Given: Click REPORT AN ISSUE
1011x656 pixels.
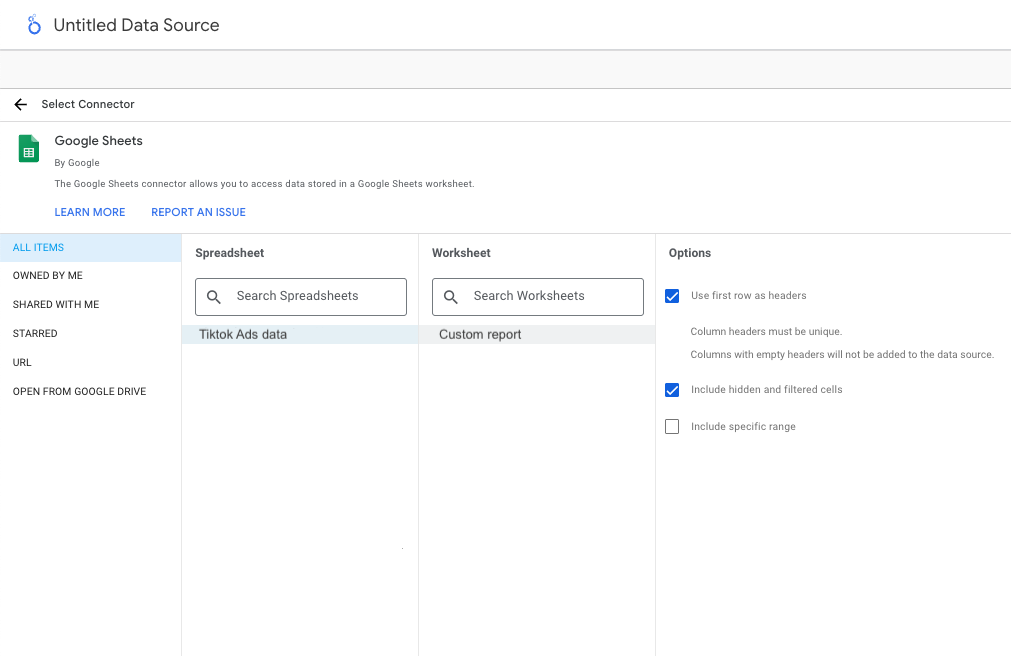Looking at the screenshot, I should (x=198, y=212).
